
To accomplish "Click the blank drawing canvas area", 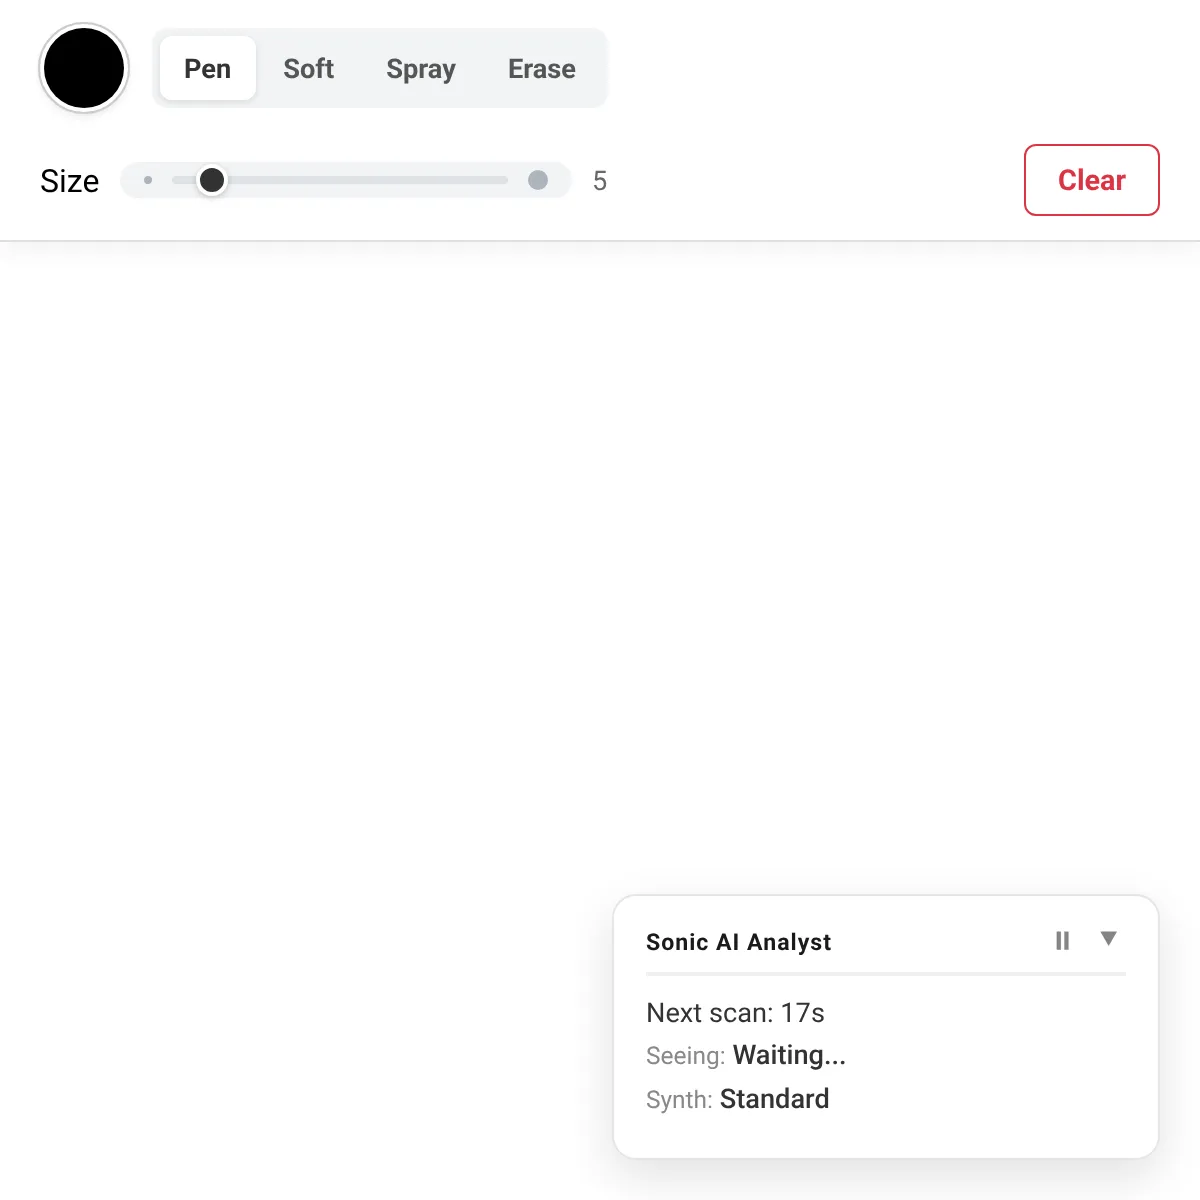I will (400, 600).
